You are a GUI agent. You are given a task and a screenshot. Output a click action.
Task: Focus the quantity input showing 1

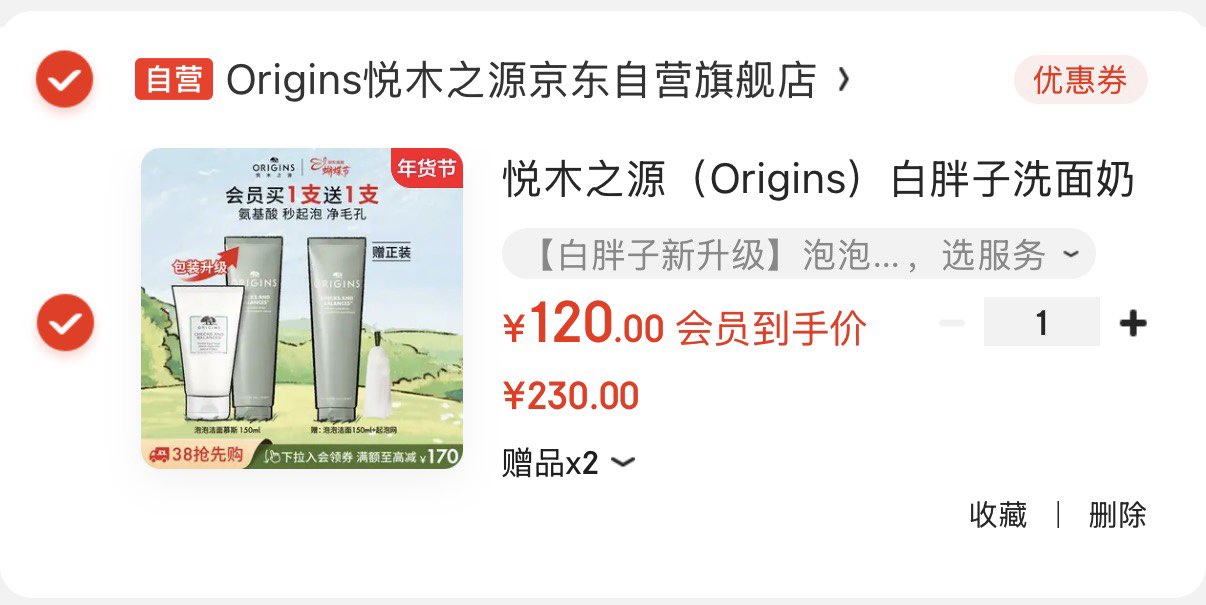(1042, 322)
